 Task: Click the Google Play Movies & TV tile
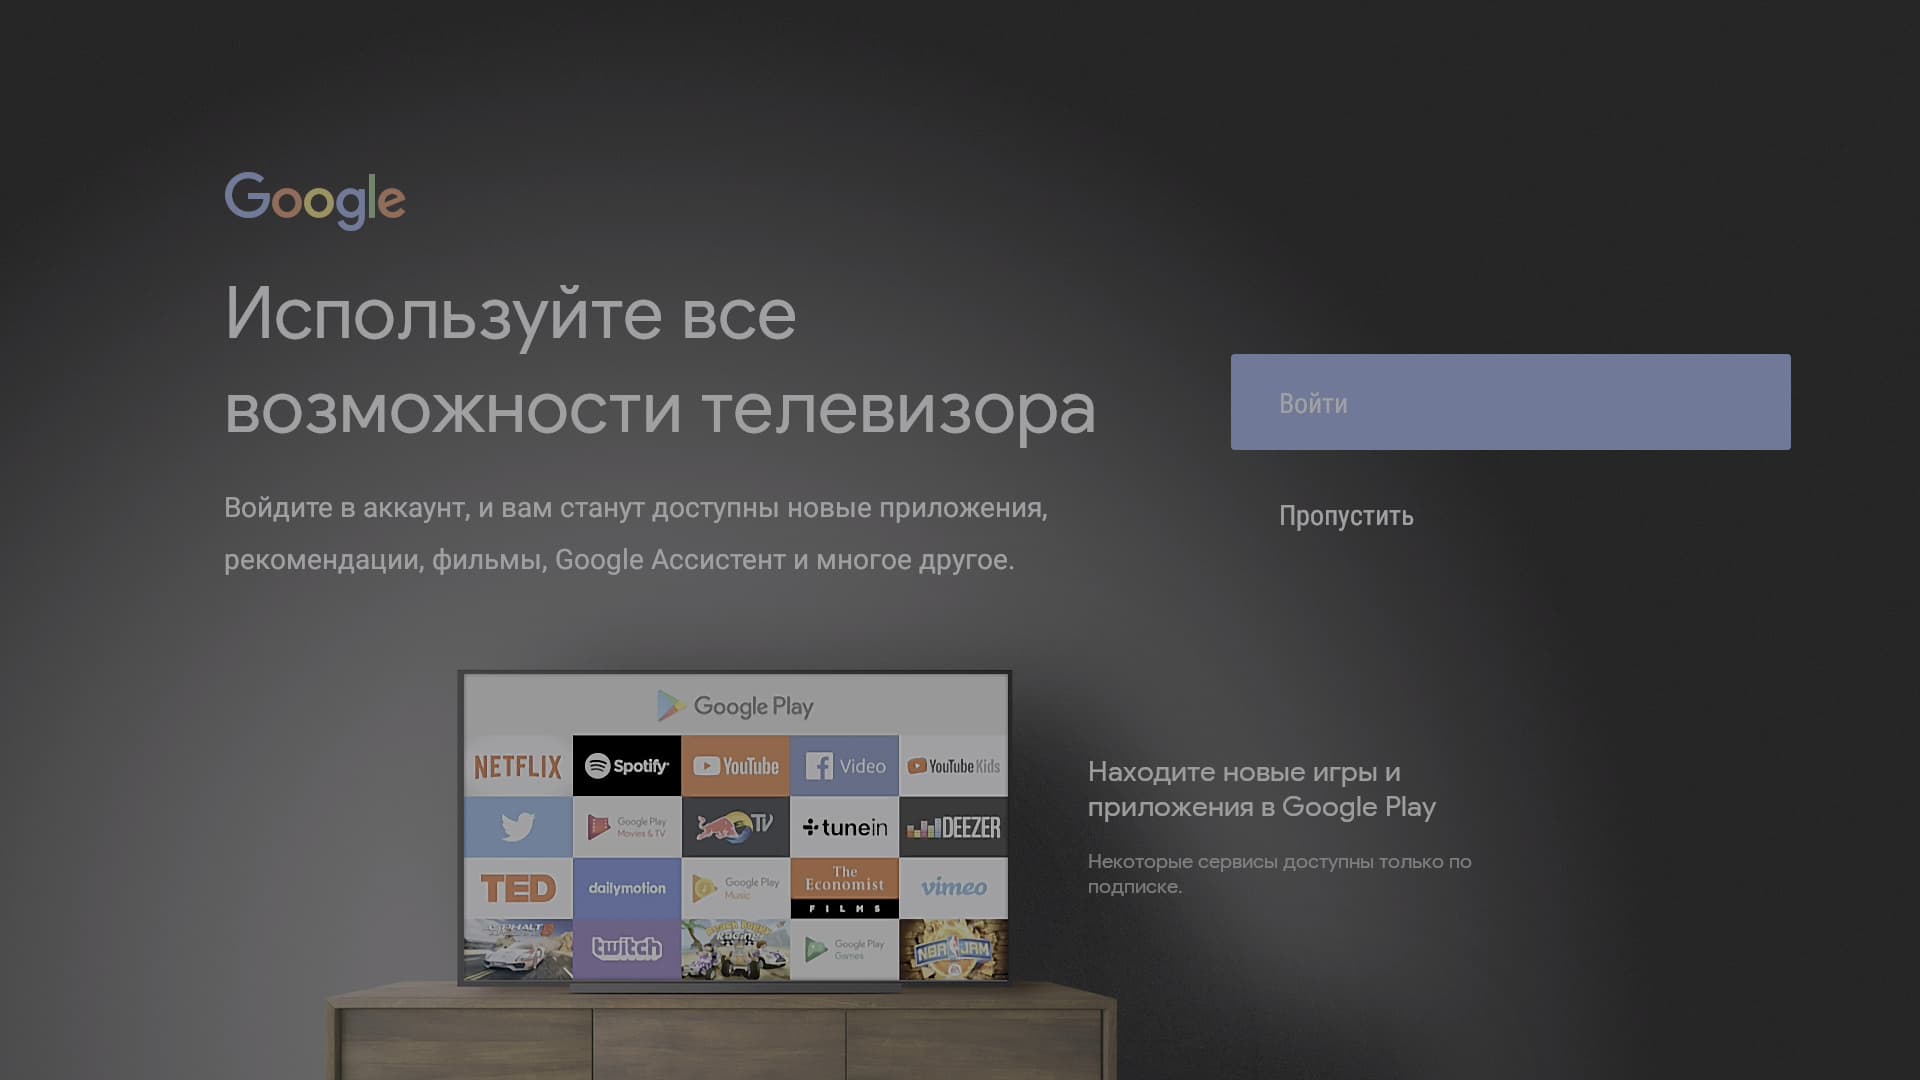627,828
